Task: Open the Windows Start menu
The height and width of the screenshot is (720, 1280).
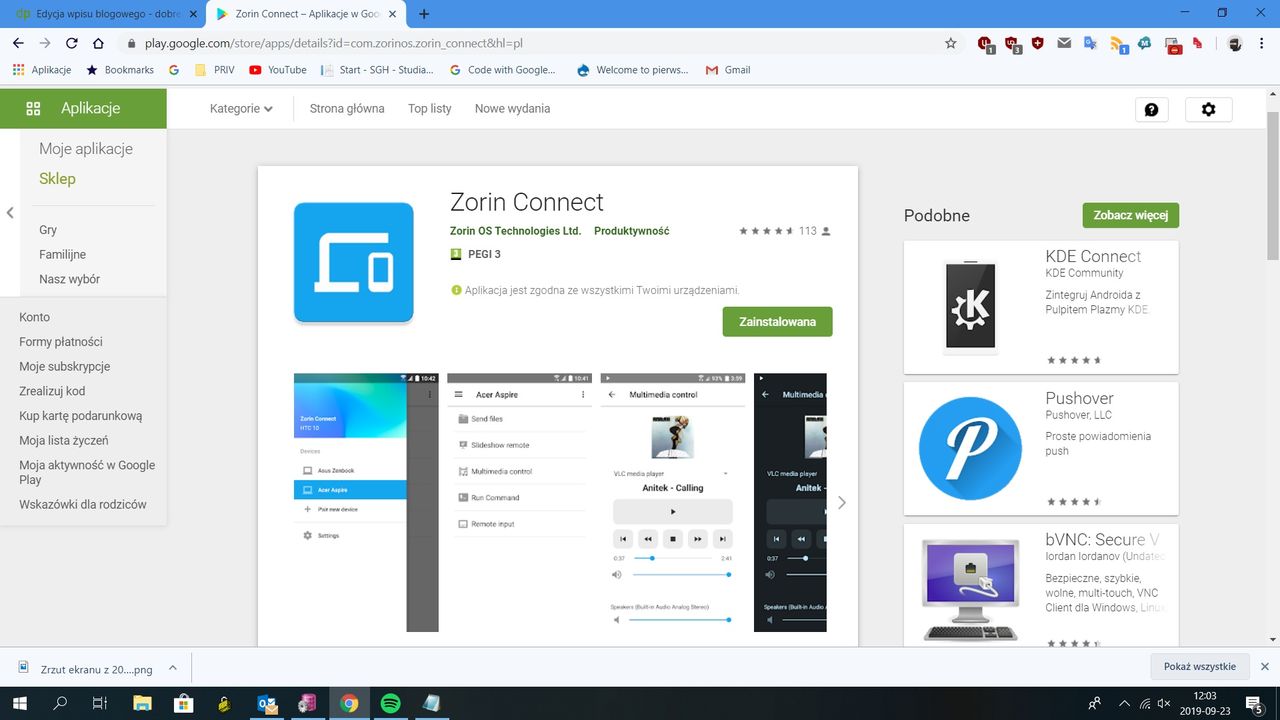Action: point(19,703)
